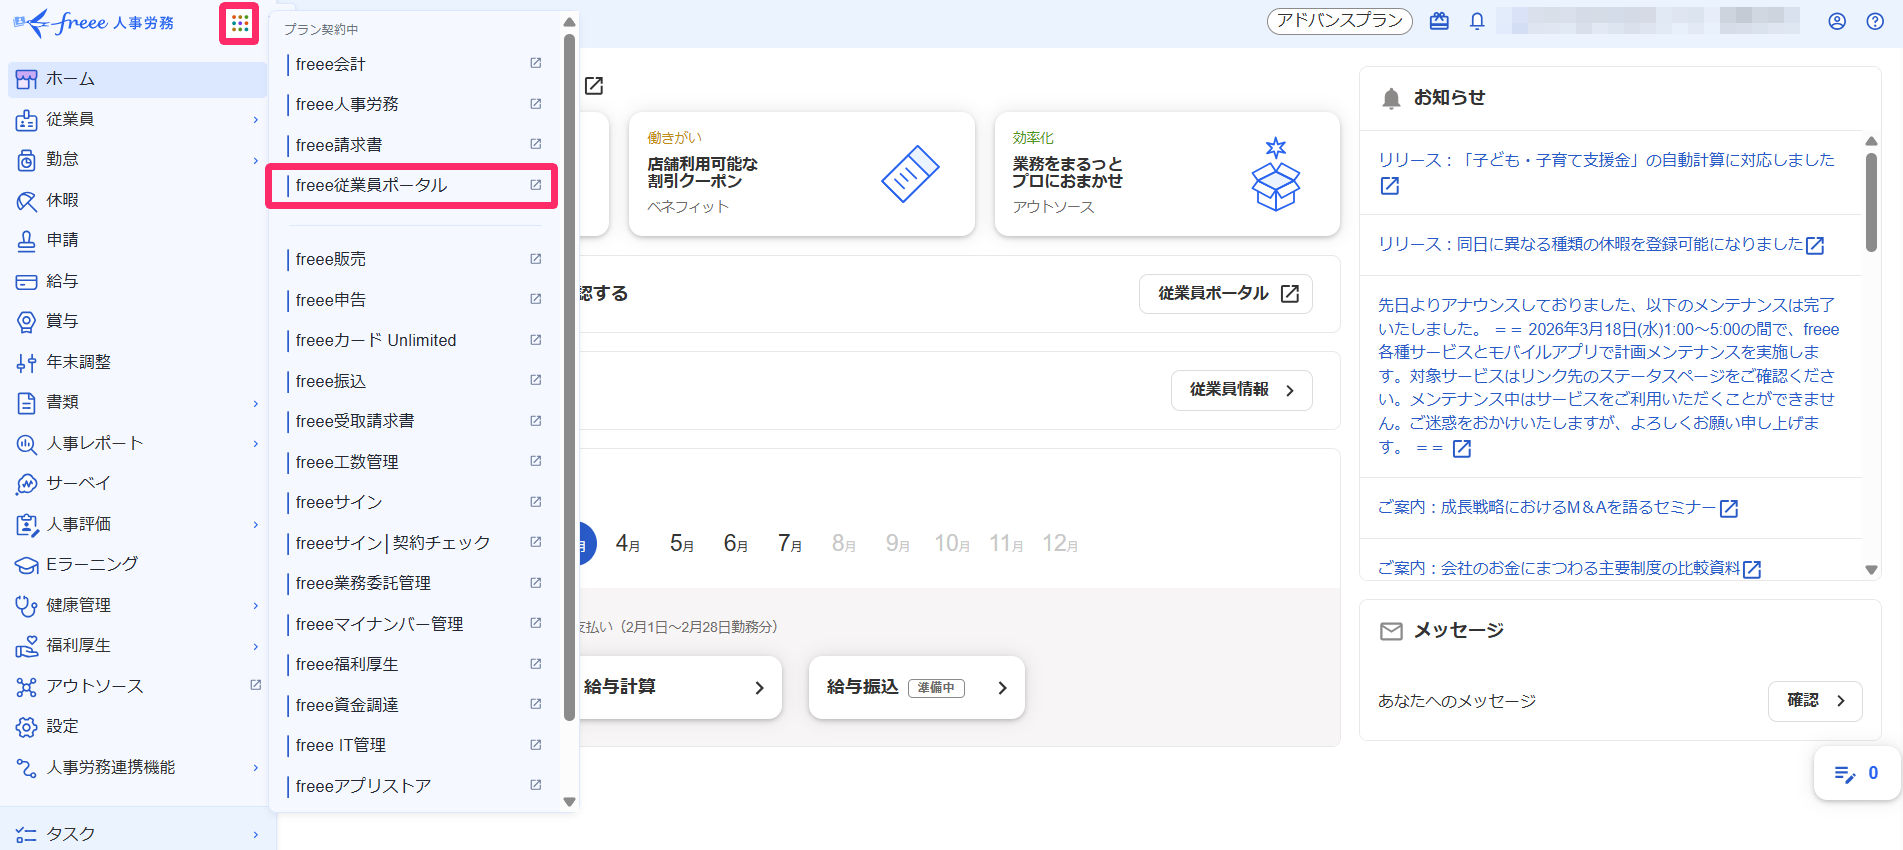
Task: Click the アドバンスプラン badge
Action: coord(1340,21)
